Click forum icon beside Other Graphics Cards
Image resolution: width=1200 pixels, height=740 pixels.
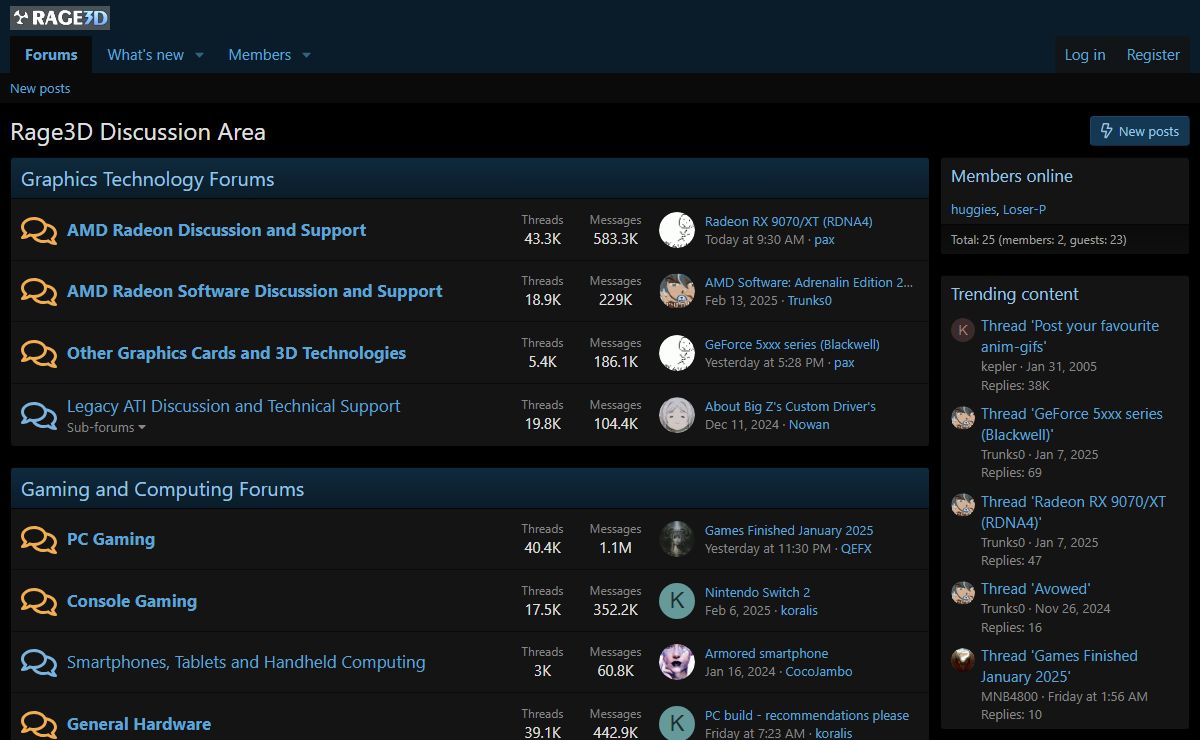point(39,353)
